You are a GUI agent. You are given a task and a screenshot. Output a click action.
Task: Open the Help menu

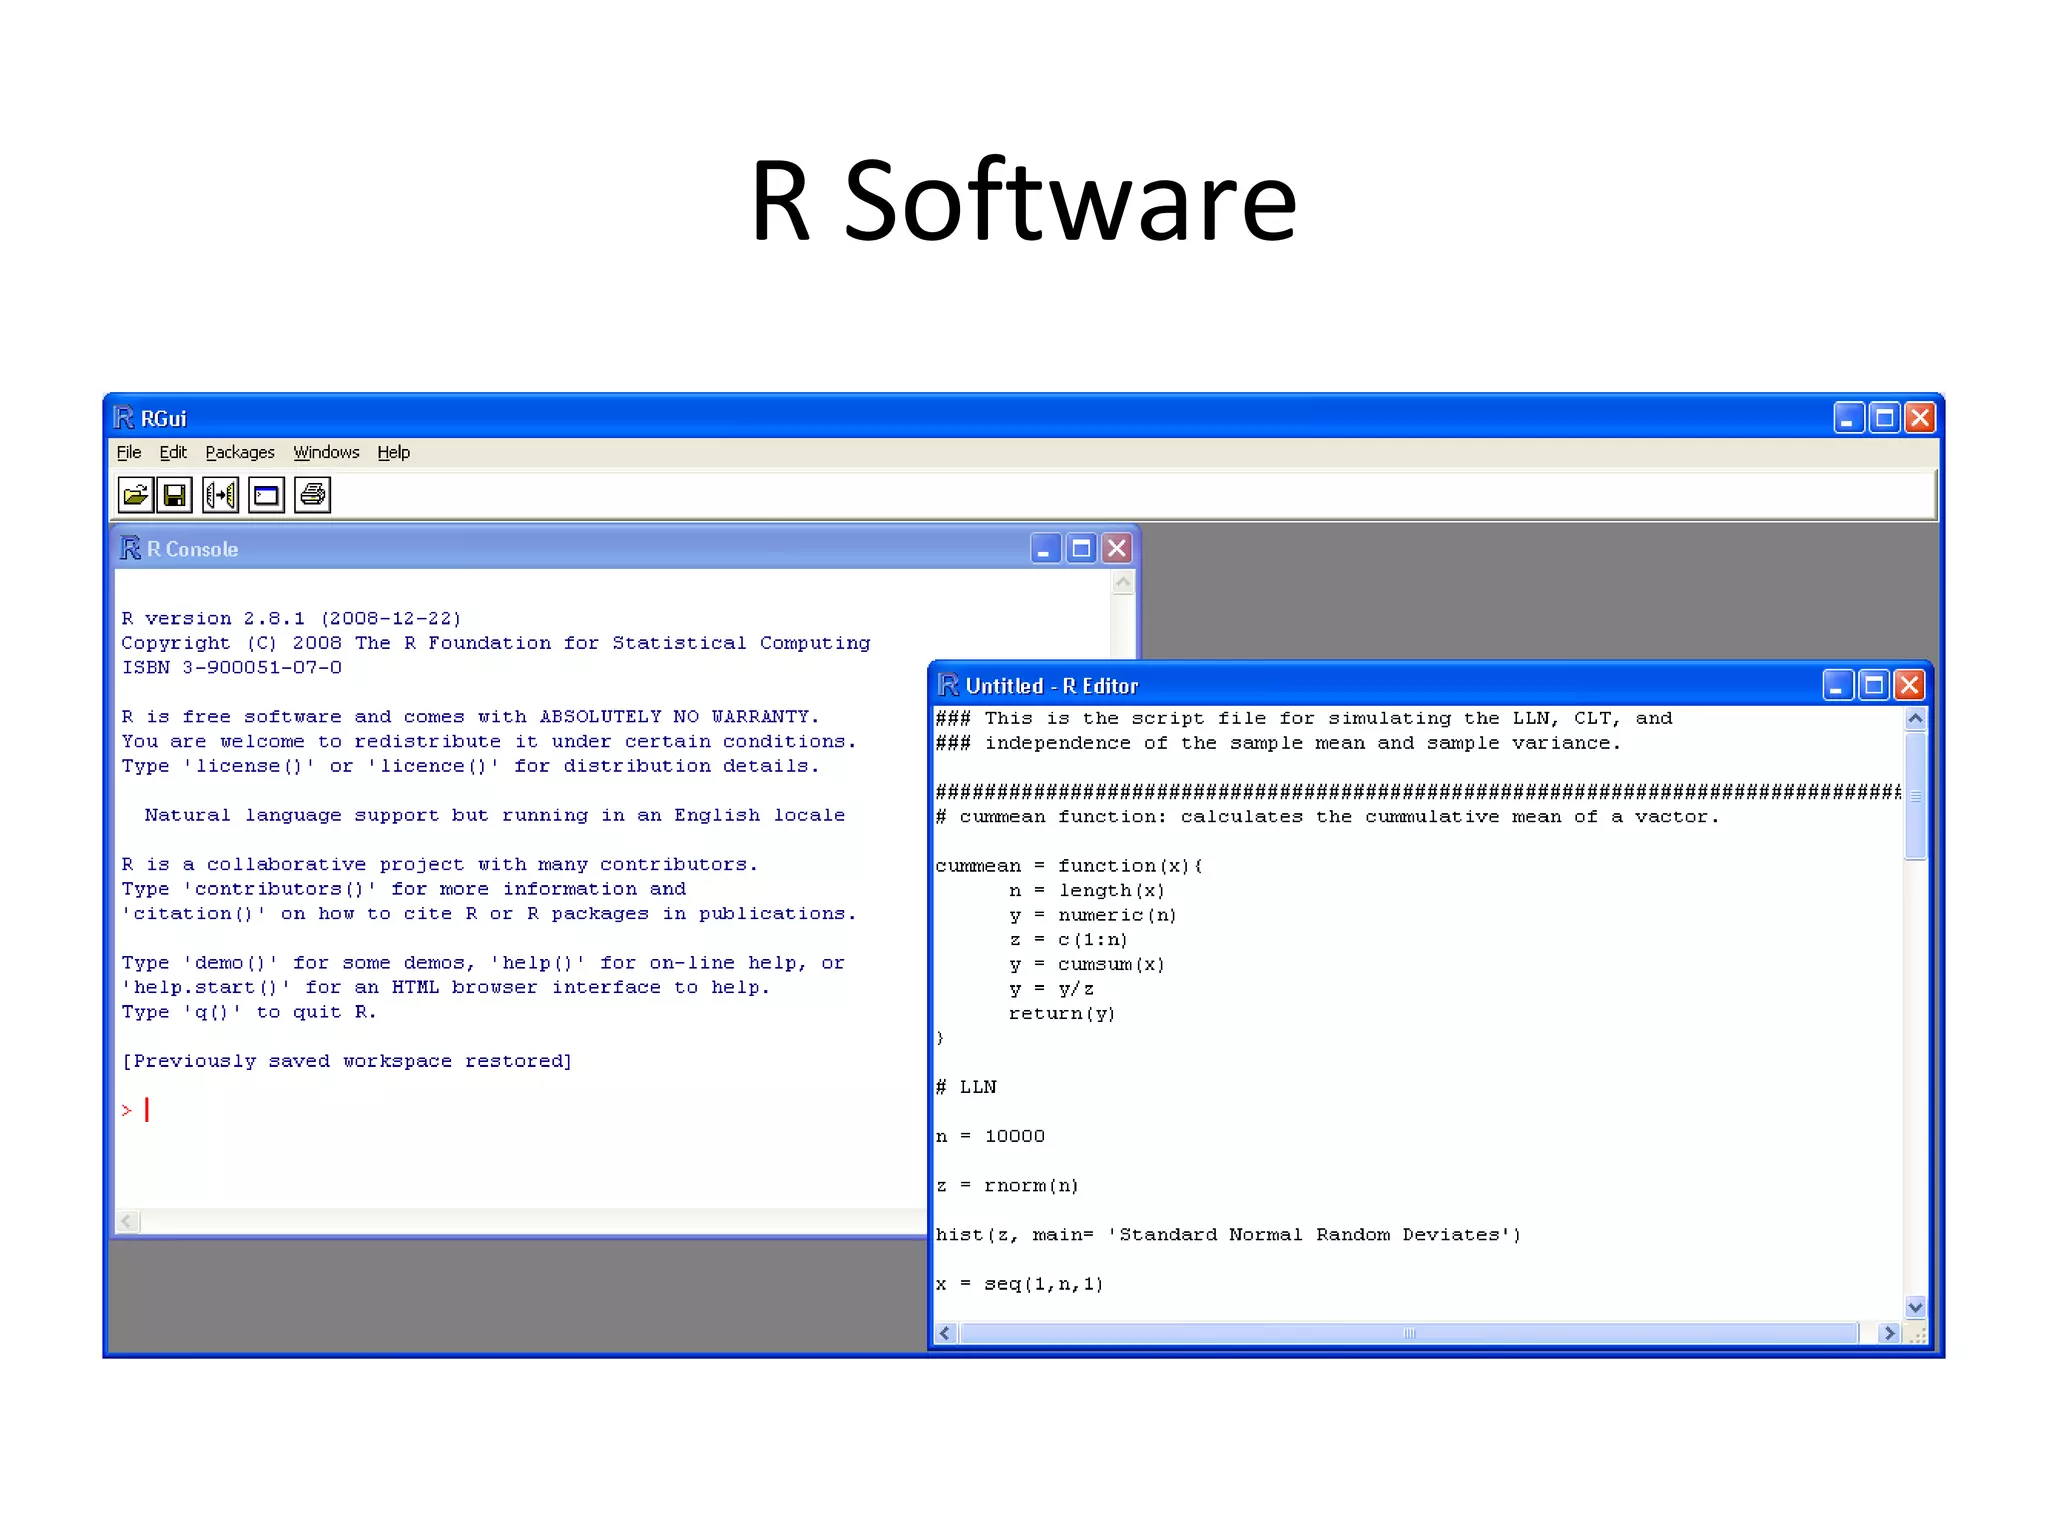tap(394, 452)
